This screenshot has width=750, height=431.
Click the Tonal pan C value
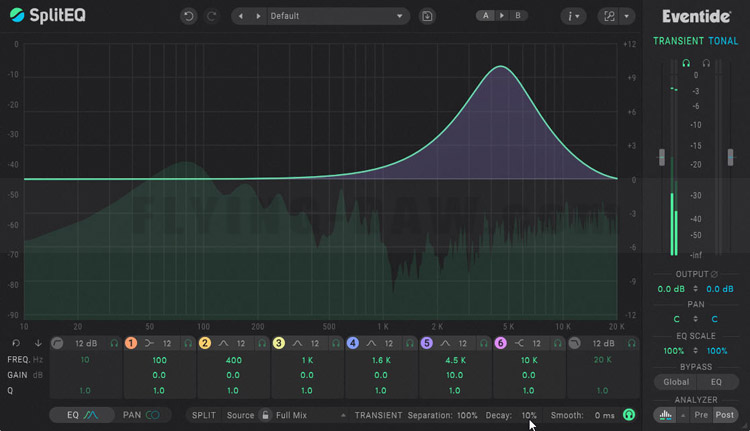tap(715, 319)
